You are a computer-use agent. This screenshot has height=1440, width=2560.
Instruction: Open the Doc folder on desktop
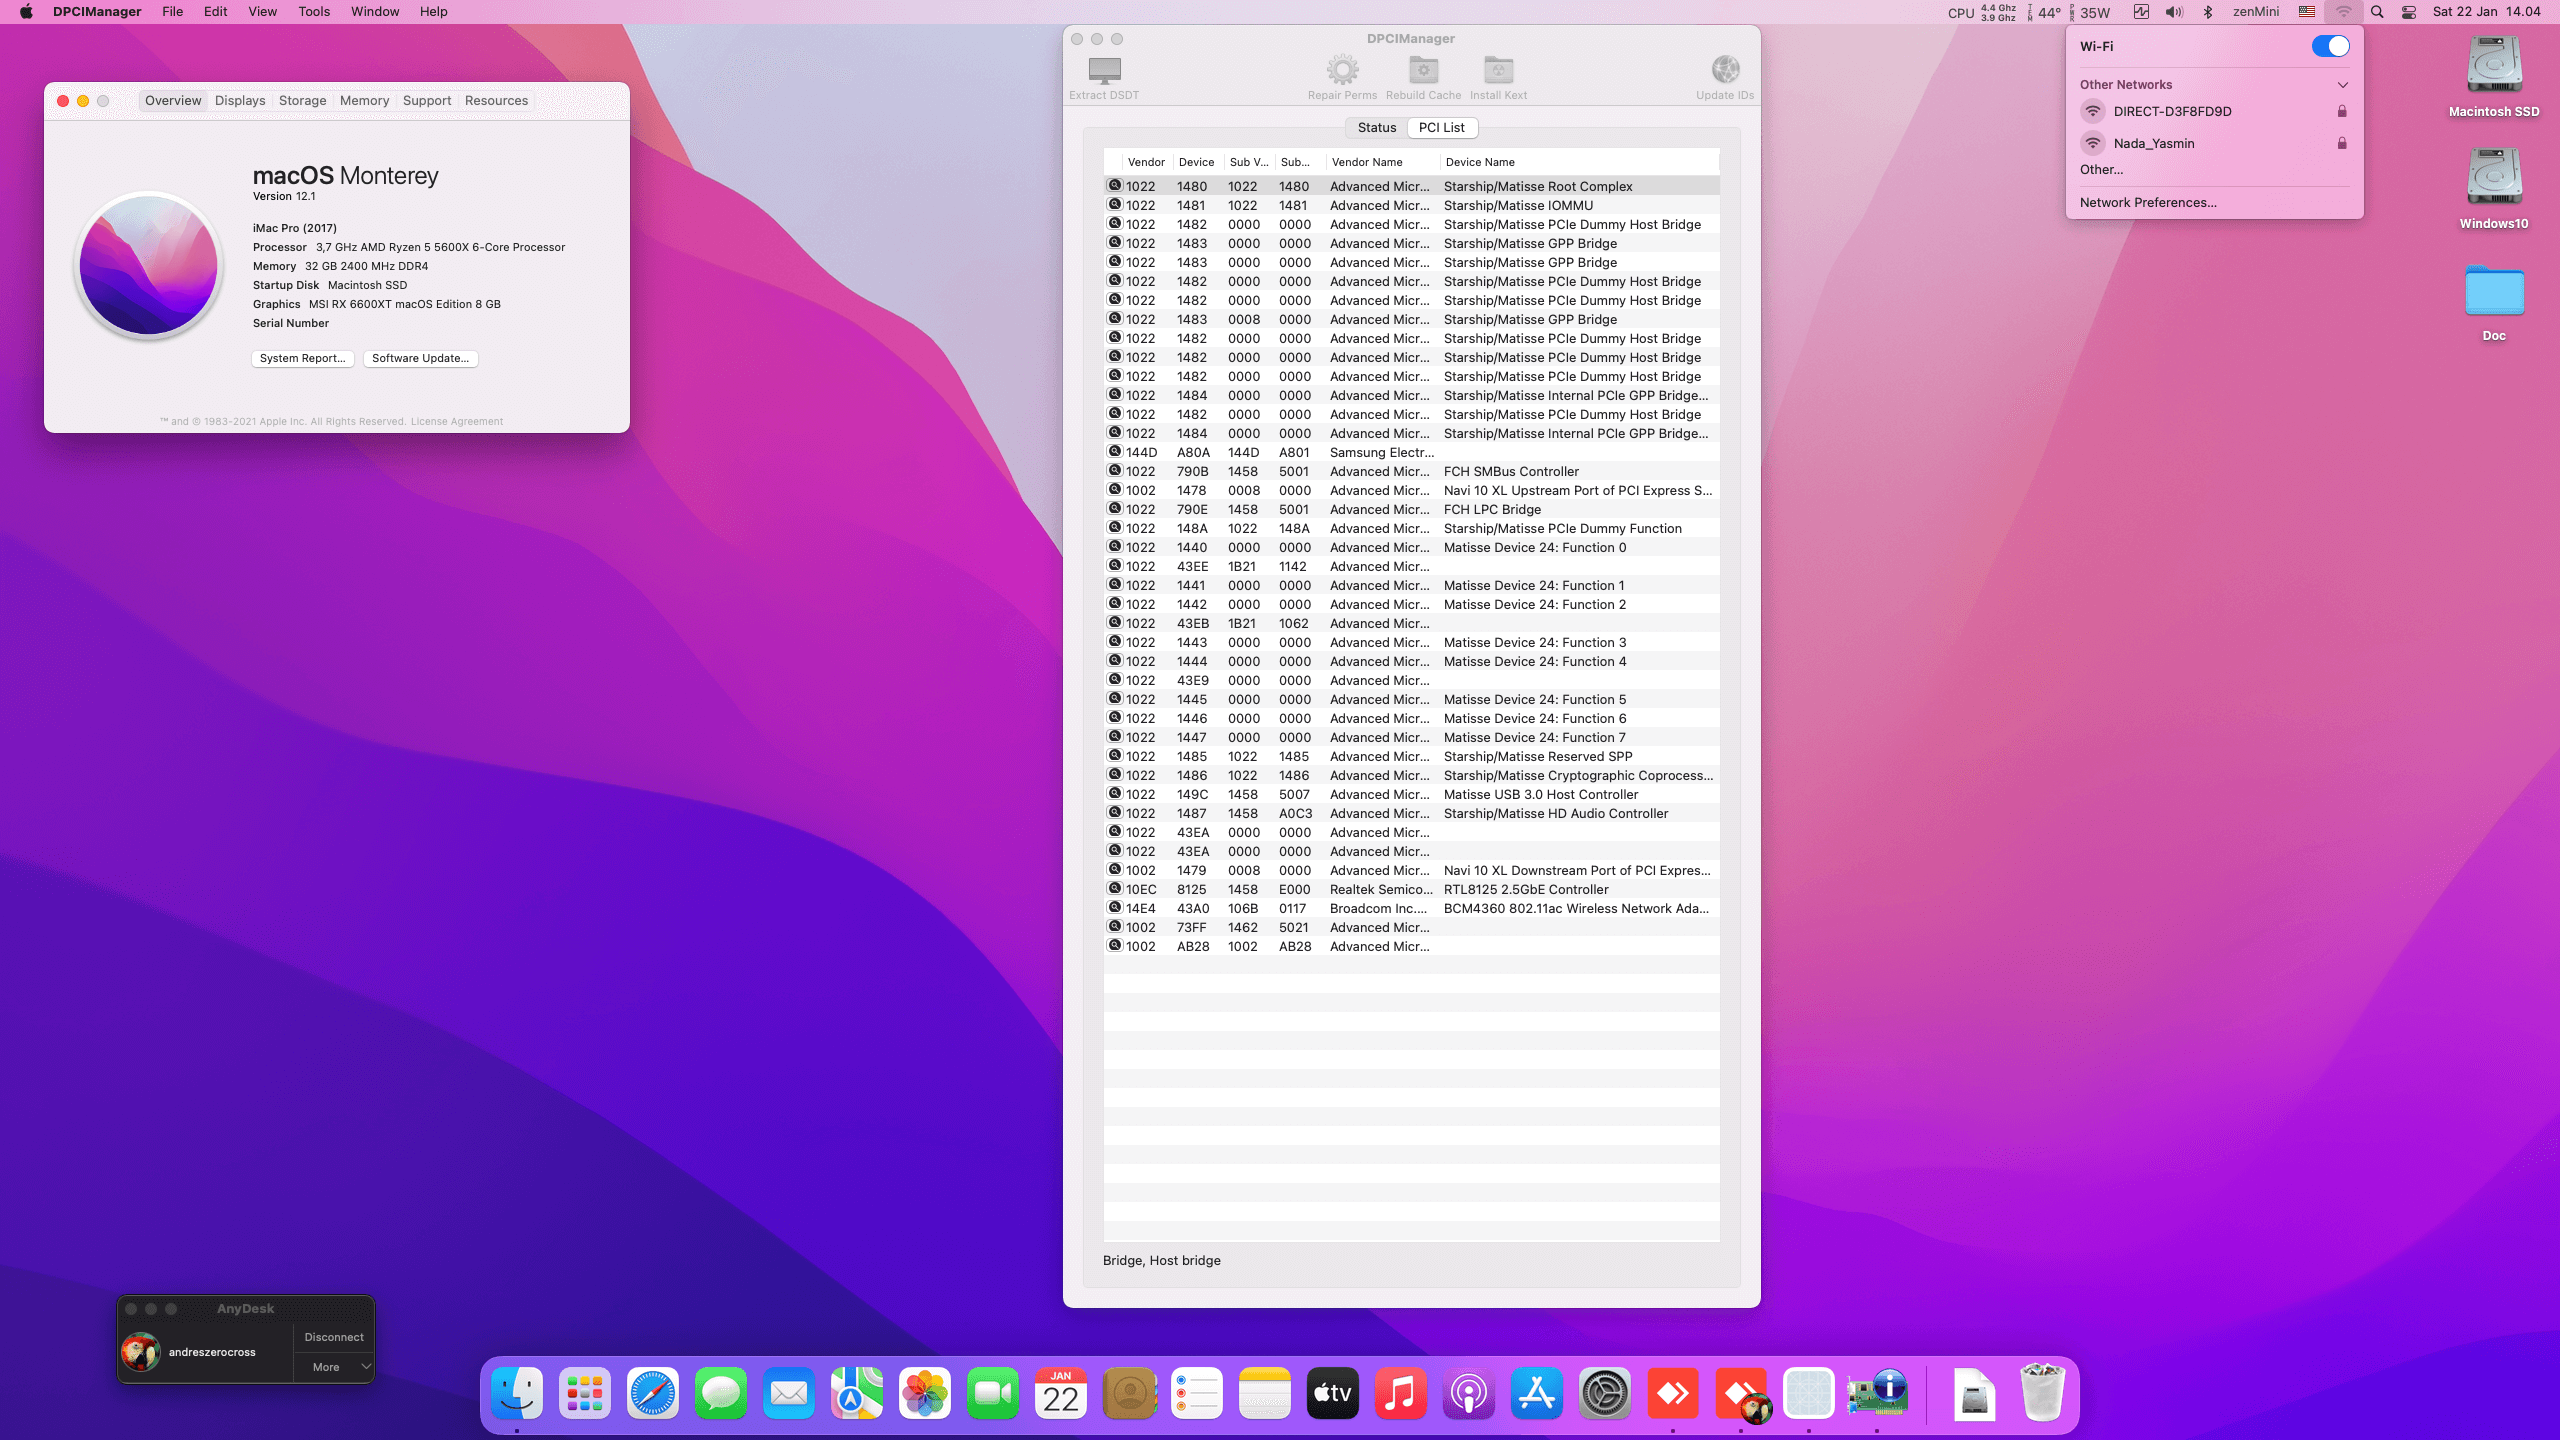tap(2494, 292)
